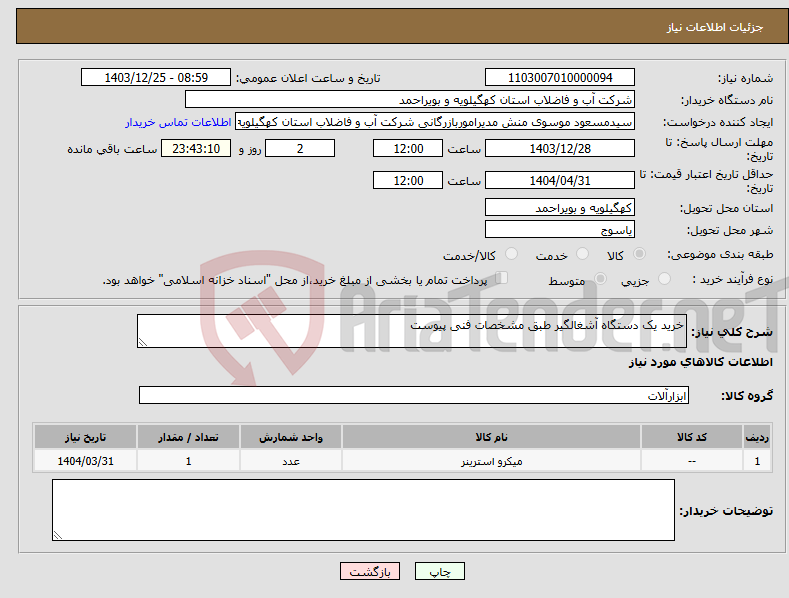Click the remaining time field 23:43:10
The width and height of the screenshot is (789, 598).
coord(196,148)
